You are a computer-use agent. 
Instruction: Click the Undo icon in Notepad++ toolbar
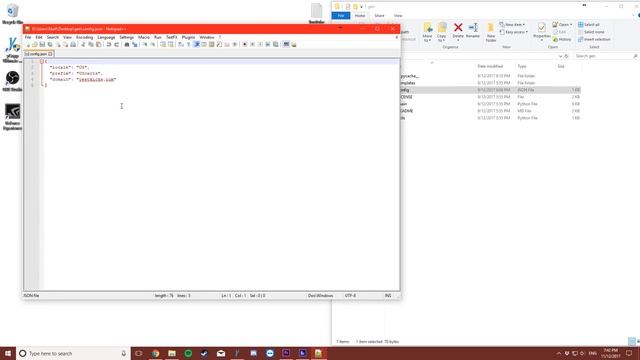(109, 44)
